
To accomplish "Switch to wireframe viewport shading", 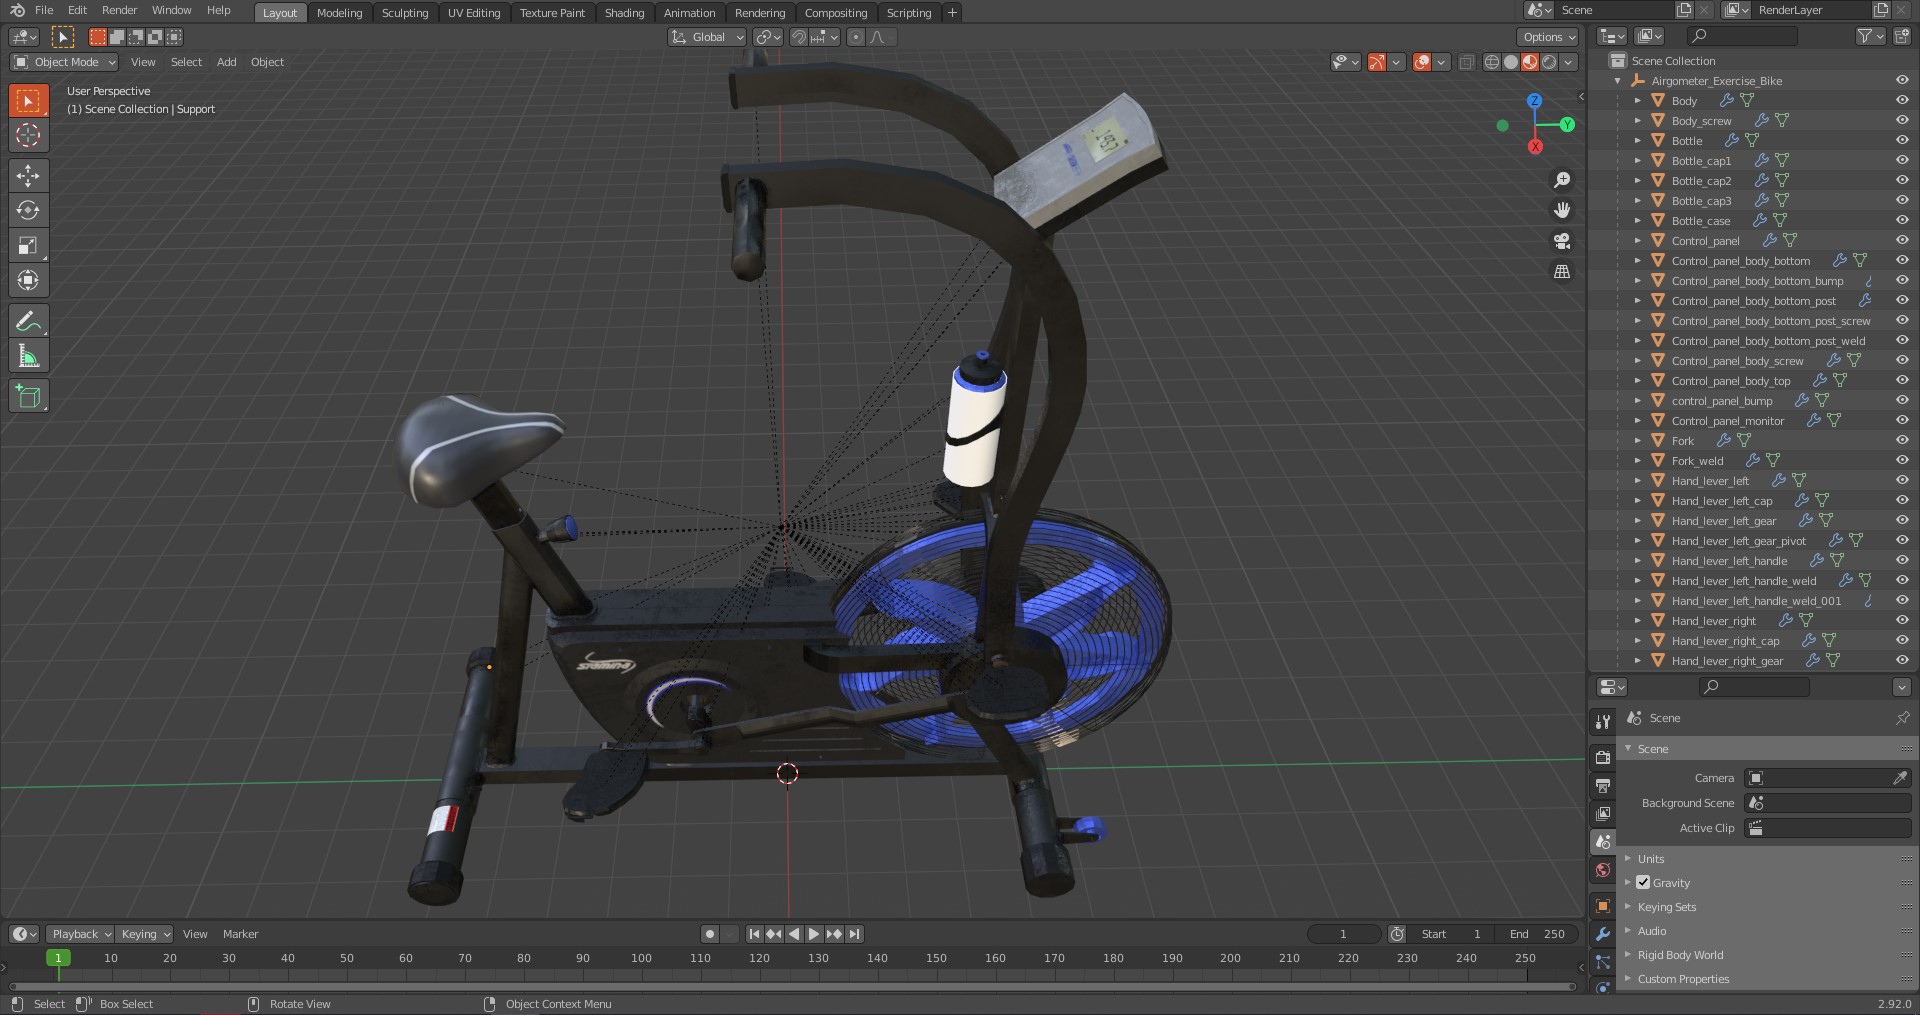I will pos(1492,62).
